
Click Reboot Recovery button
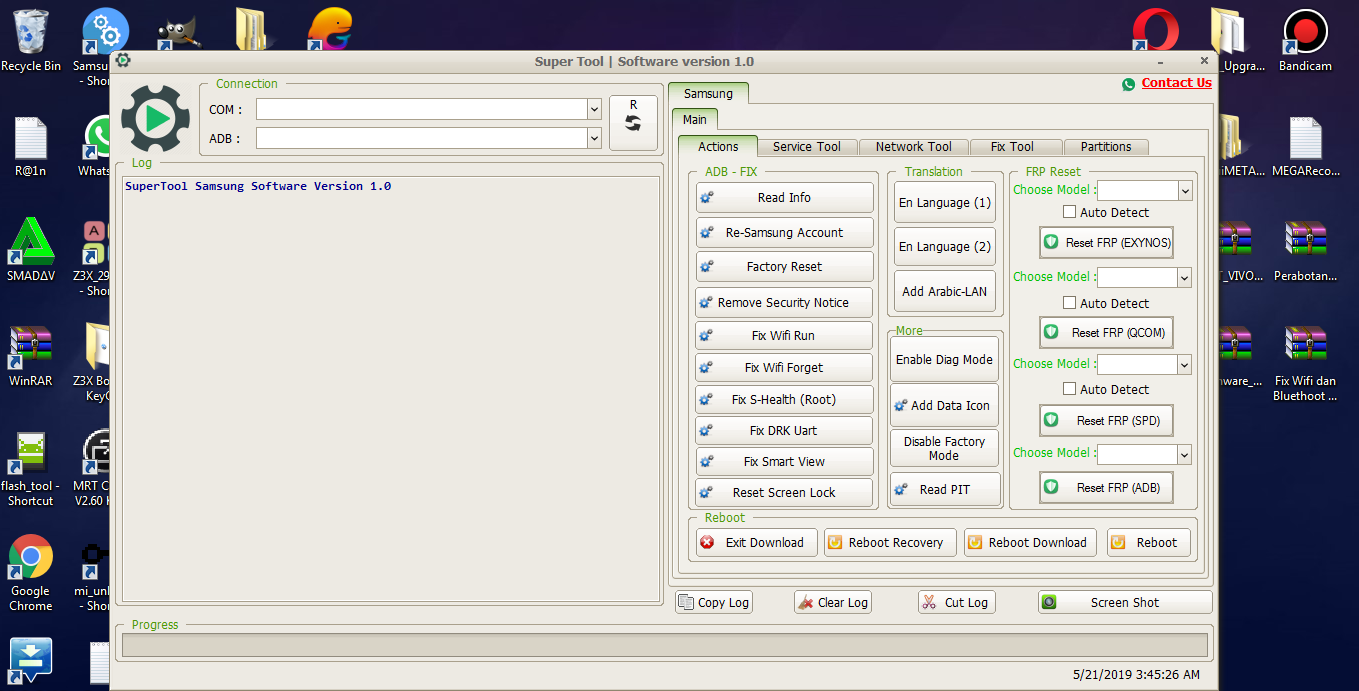pos(890,543)
